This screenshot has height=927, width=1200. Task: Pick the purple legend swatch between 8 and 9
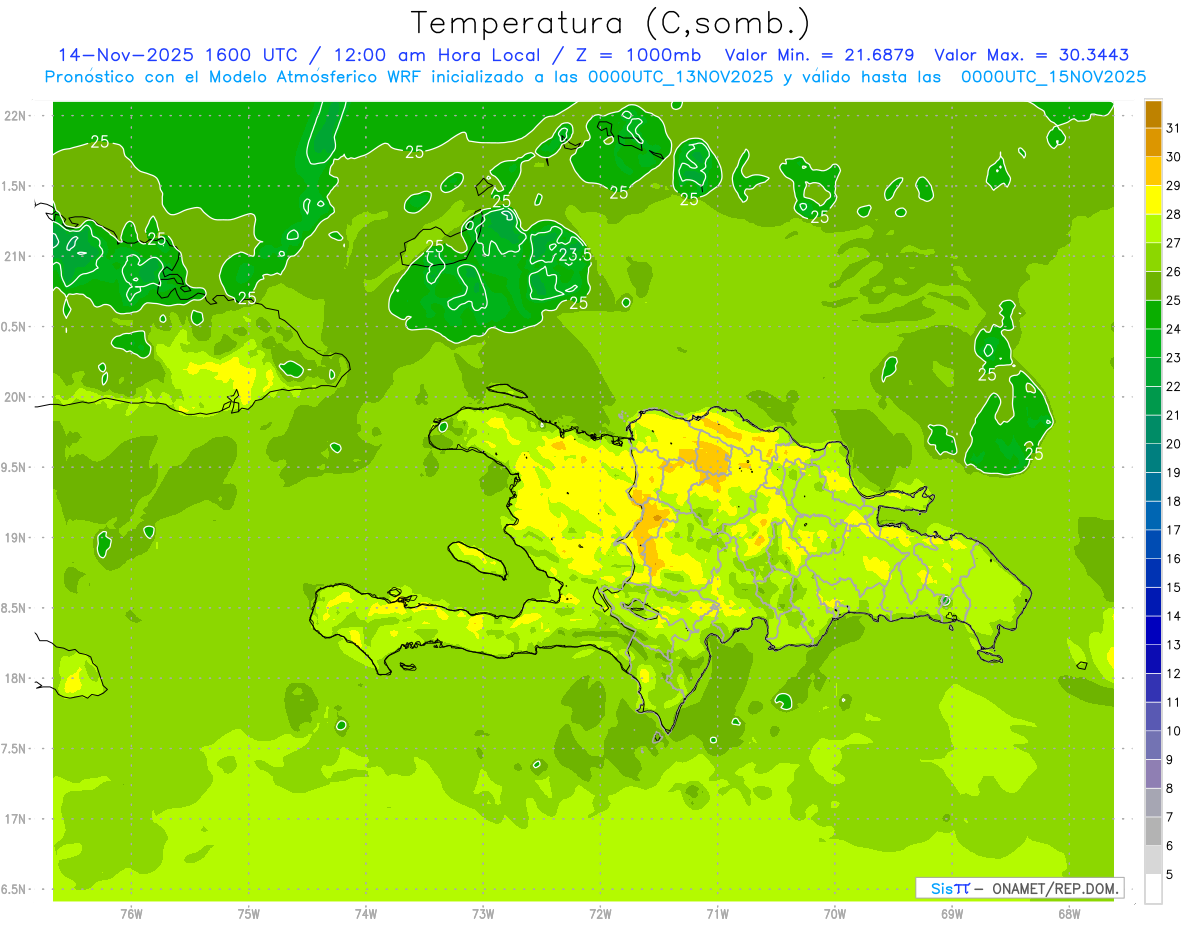(1154, 774)
